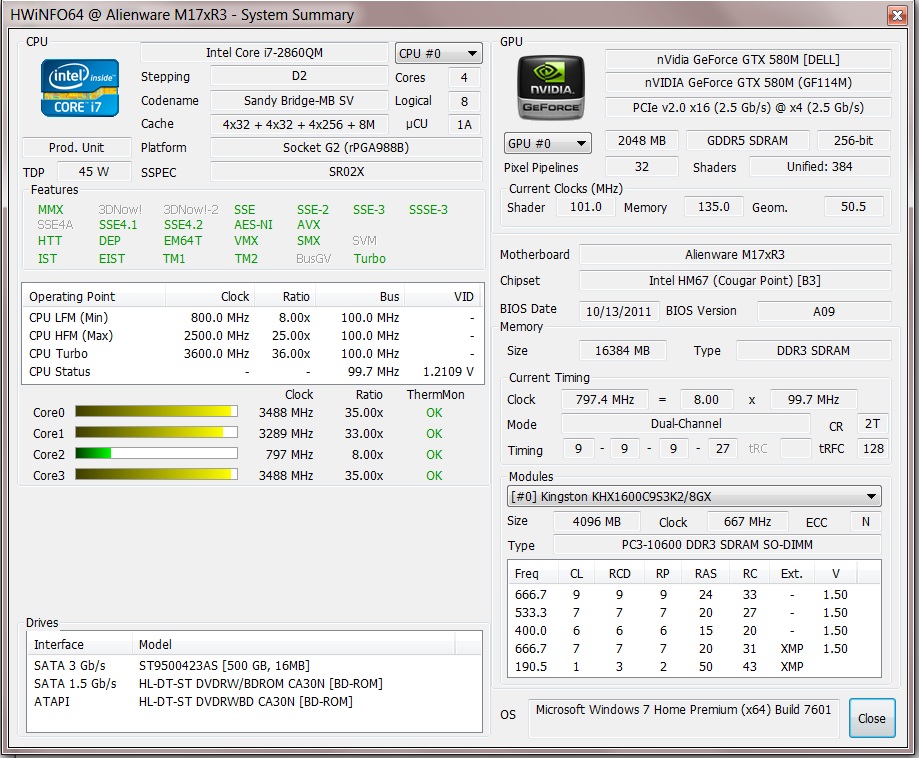Select the CPU LFM (Min) row
Screen dimensions: 919x758
pos(253,318)
